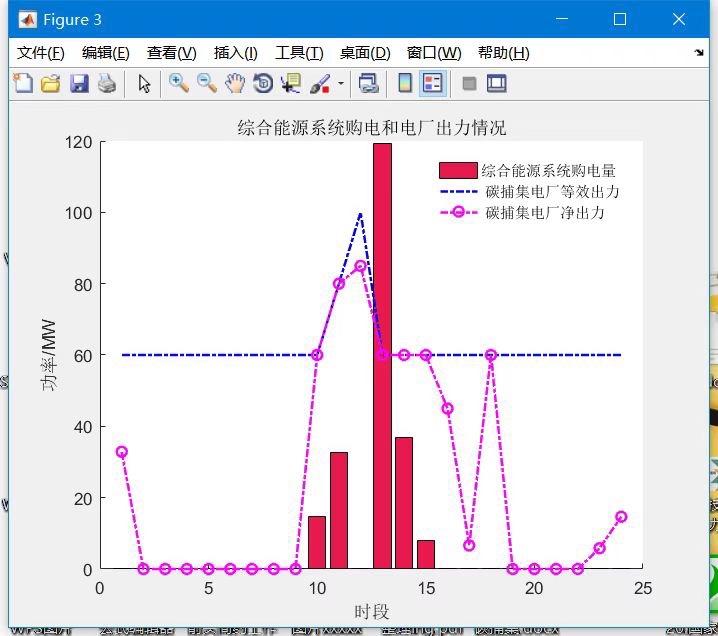Click the red bar at period 10

click(317, 543)
